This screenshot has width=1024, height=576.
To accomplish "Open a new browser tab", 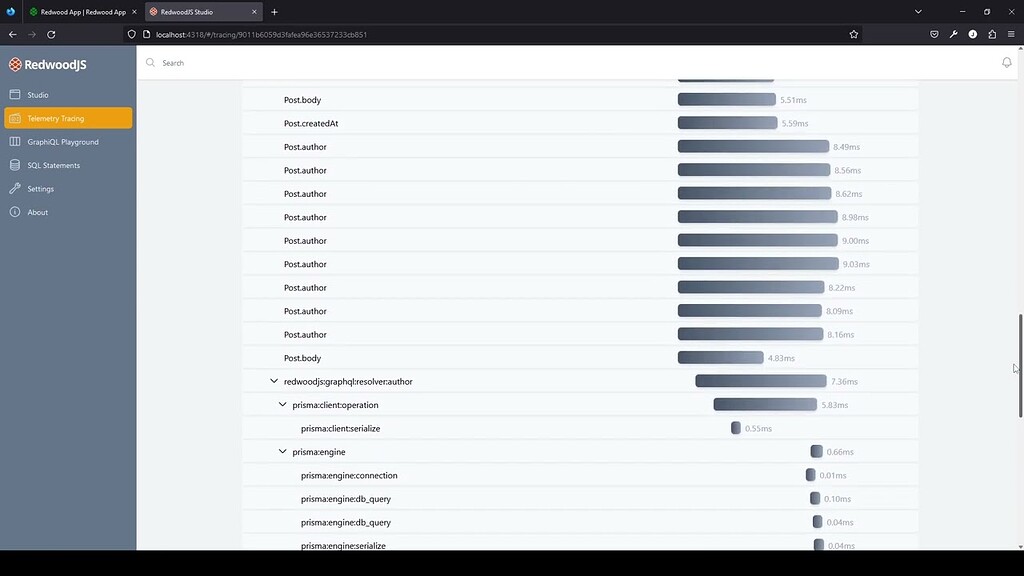I will [274, 12].
